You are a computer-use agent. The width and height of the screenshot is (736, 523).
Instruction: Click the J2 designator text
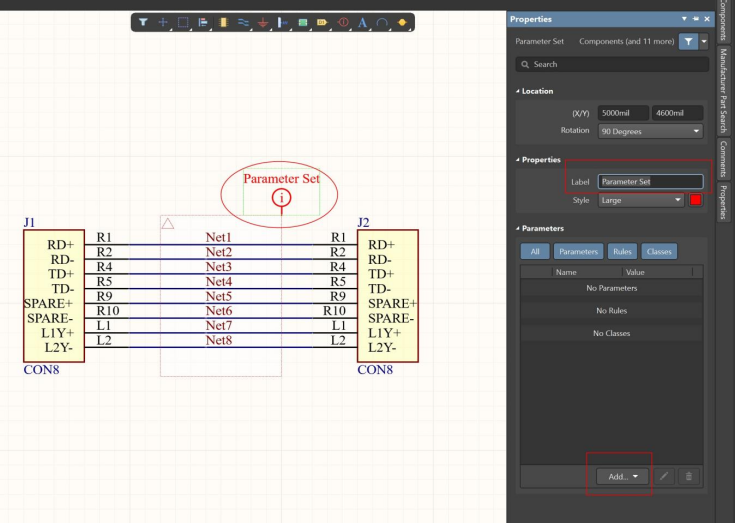tap(363, 222)
